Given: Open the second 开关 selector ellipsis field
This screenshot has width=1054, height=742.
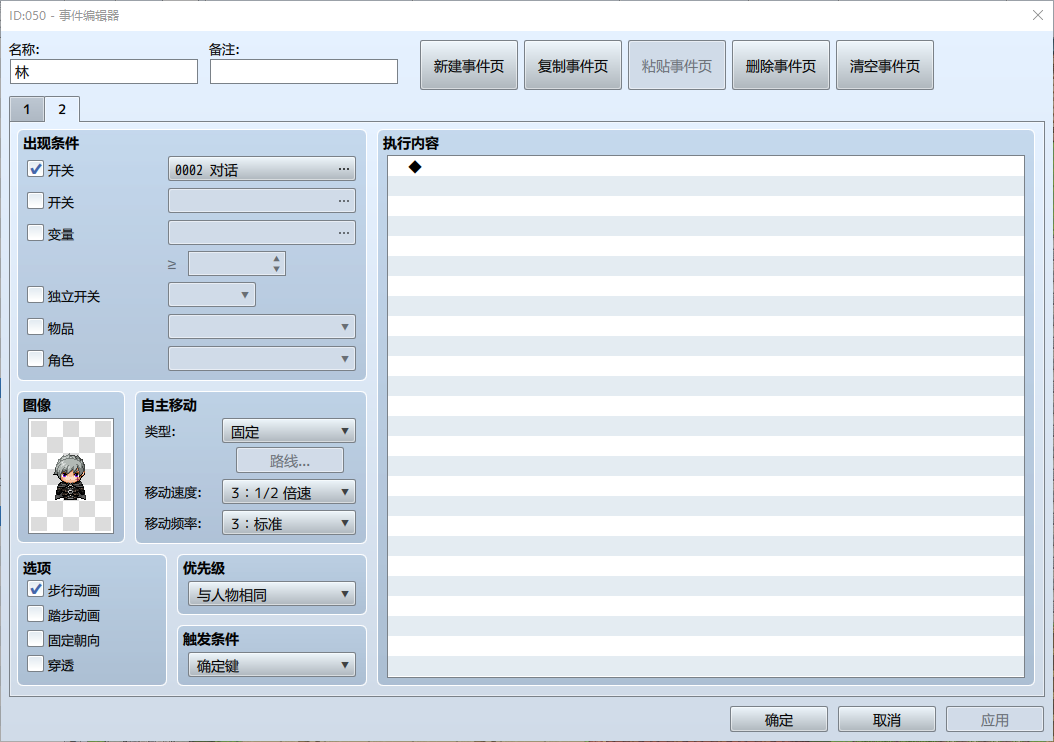Looking at the screenshot, I should [x=261, y=201].
